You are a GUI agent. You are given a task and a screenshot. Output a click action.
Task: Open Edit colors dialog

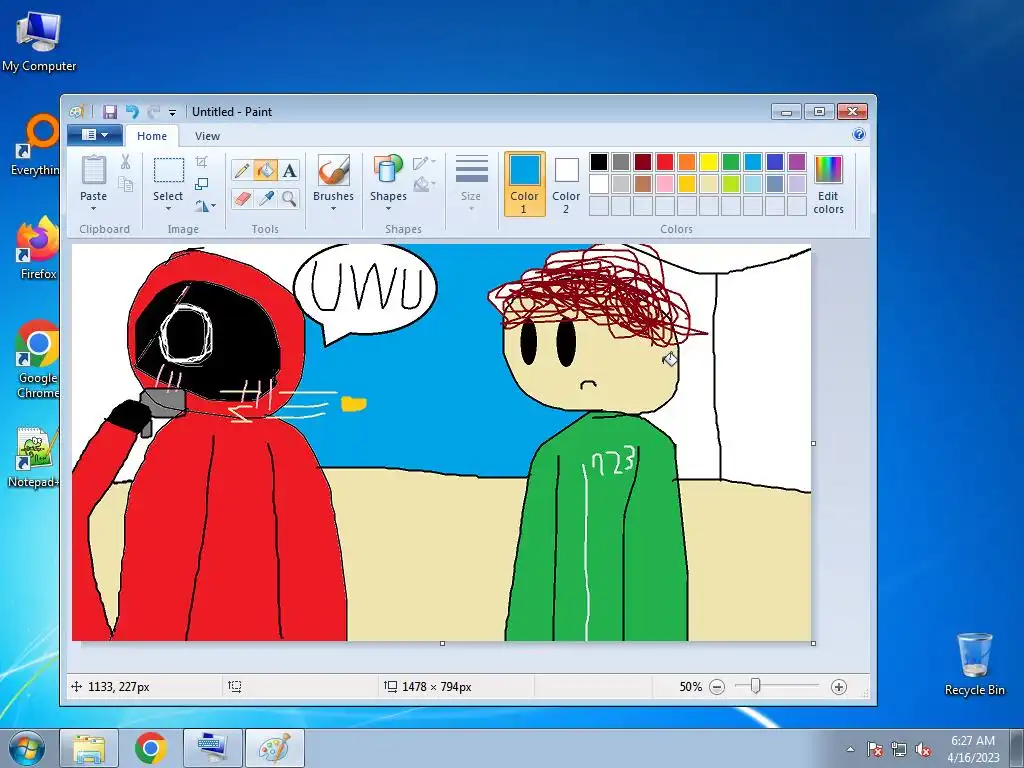tap(828, 185)
